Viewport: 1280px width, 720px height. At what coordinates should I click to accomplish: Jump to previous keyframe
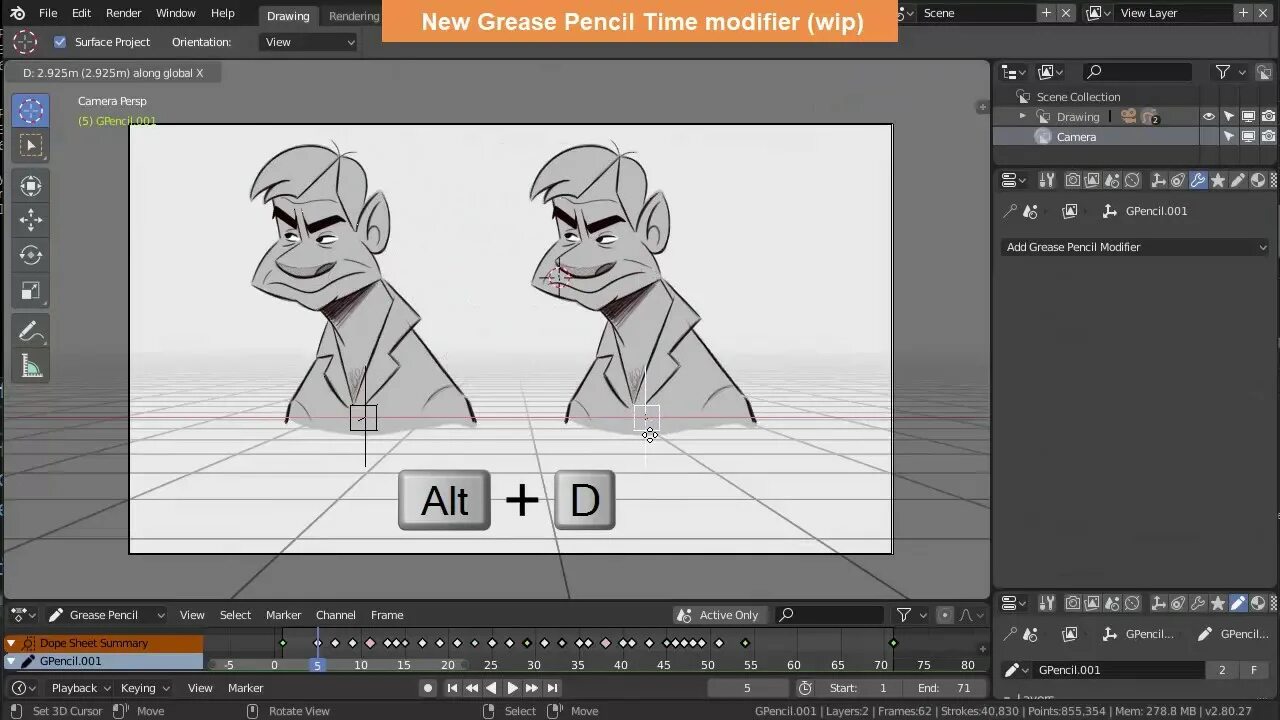click(x=472, y=688)
